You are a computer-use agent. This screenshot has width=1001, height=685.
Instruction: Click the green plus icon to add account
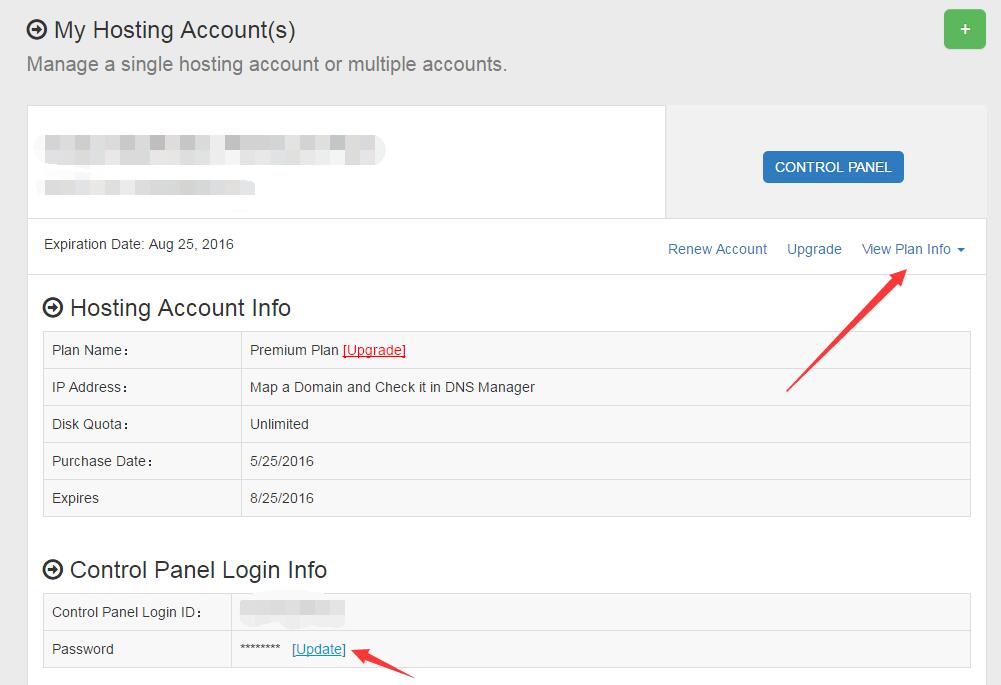click(963, 30)
